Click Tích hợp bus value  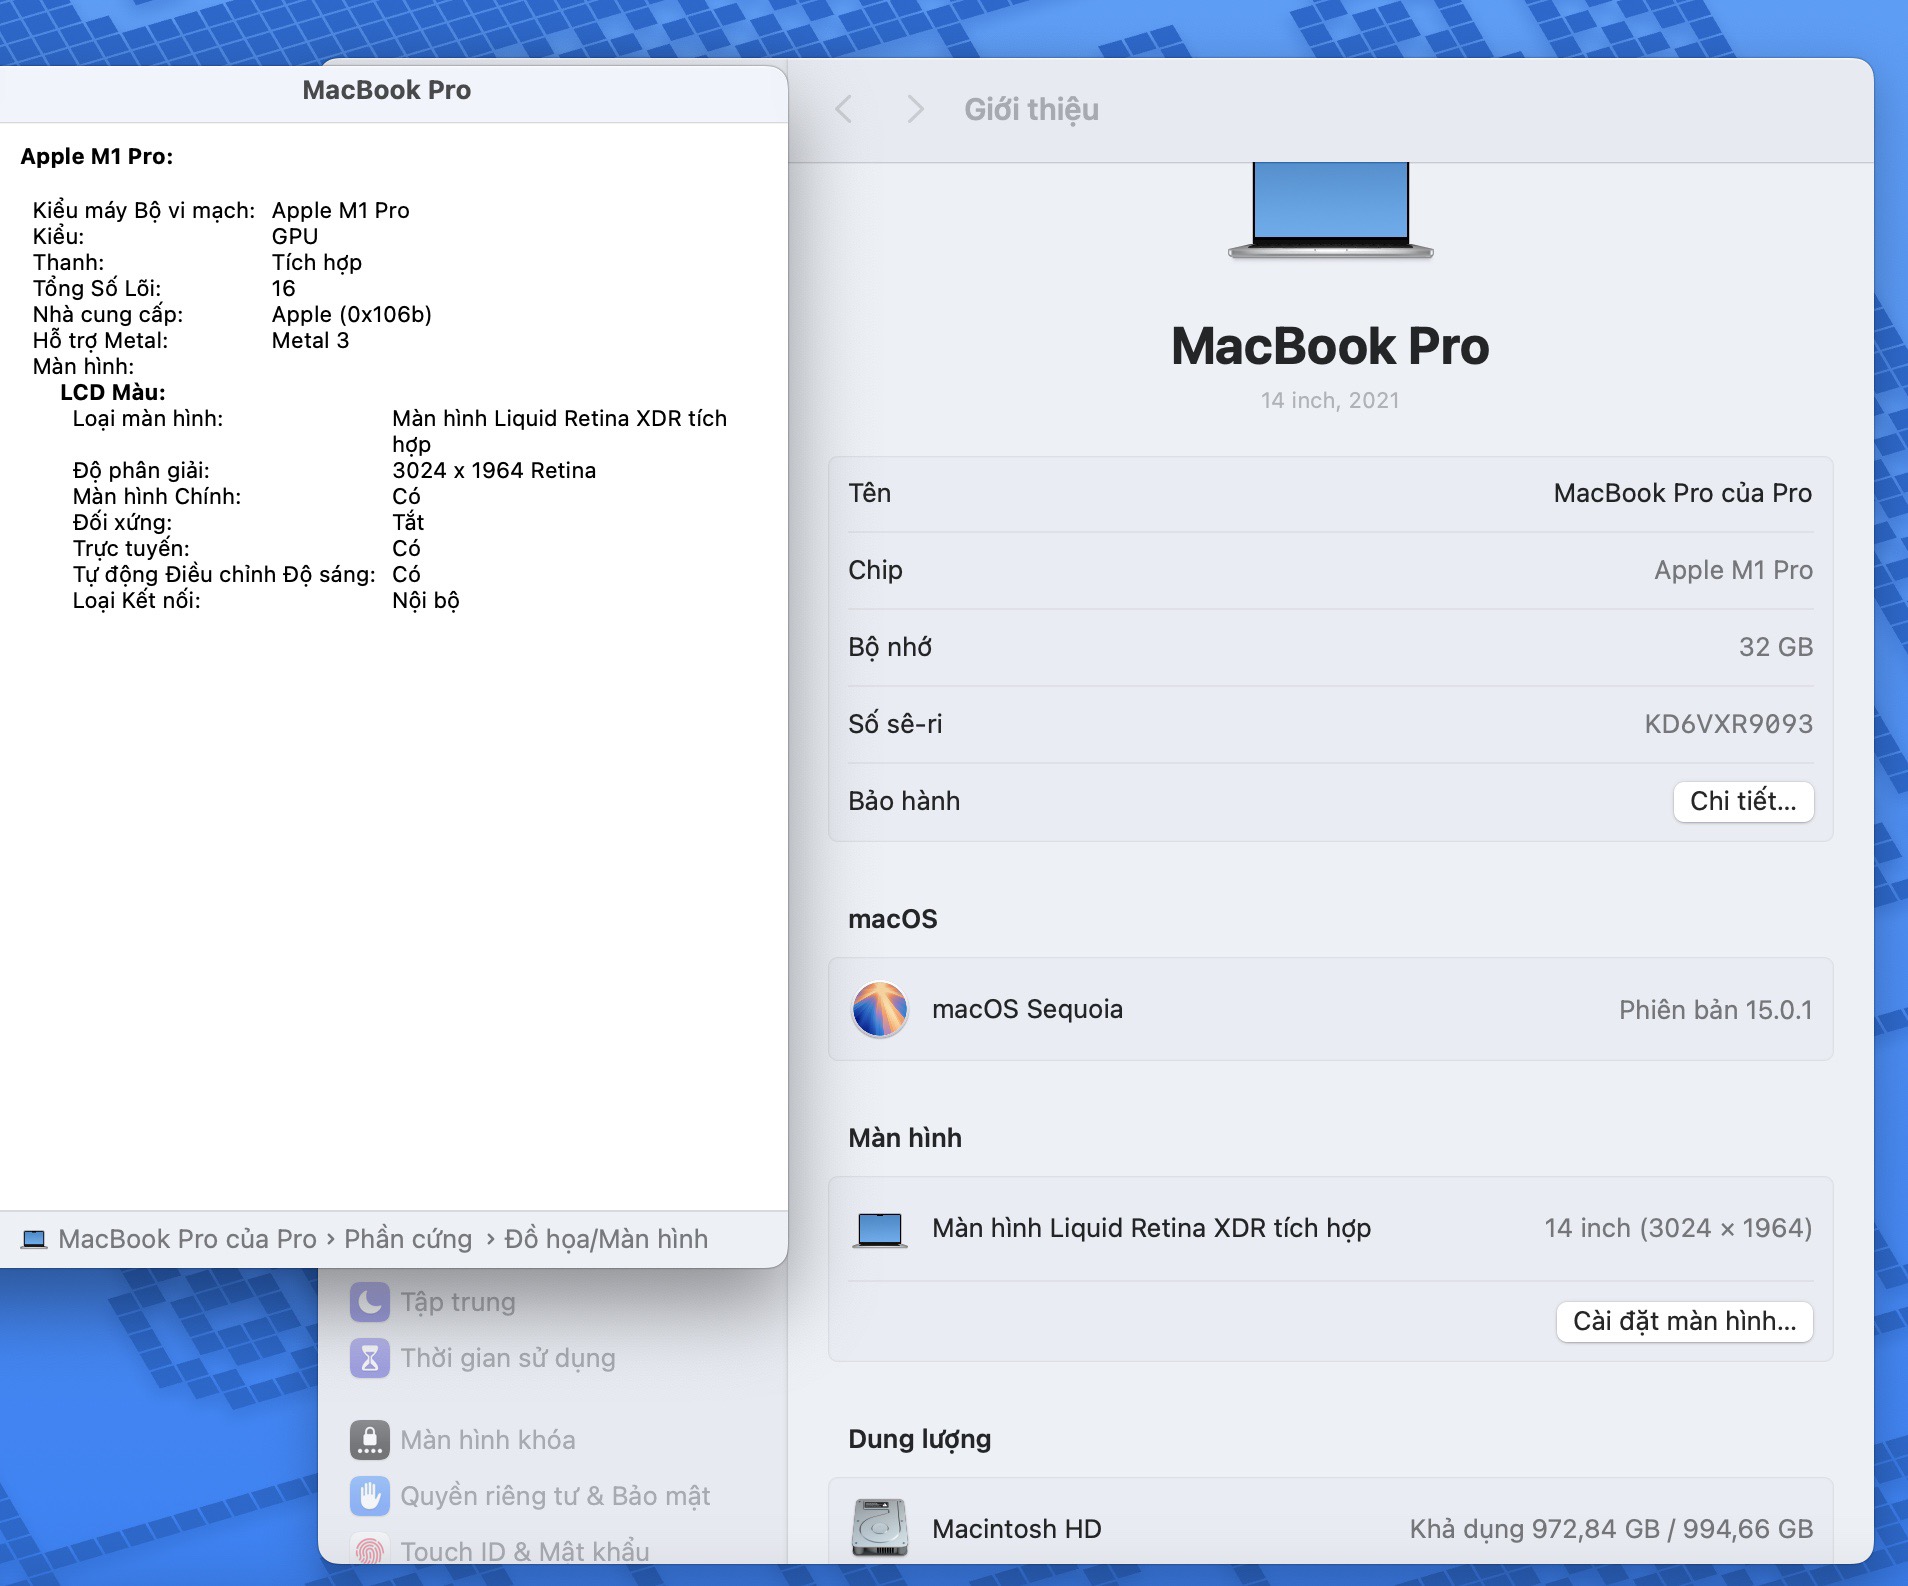pyautogui.click(x=317, y=262)
